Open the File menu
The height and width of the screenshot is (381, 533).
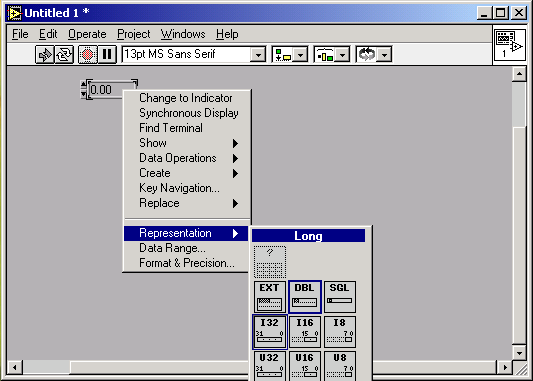[20, 34]
